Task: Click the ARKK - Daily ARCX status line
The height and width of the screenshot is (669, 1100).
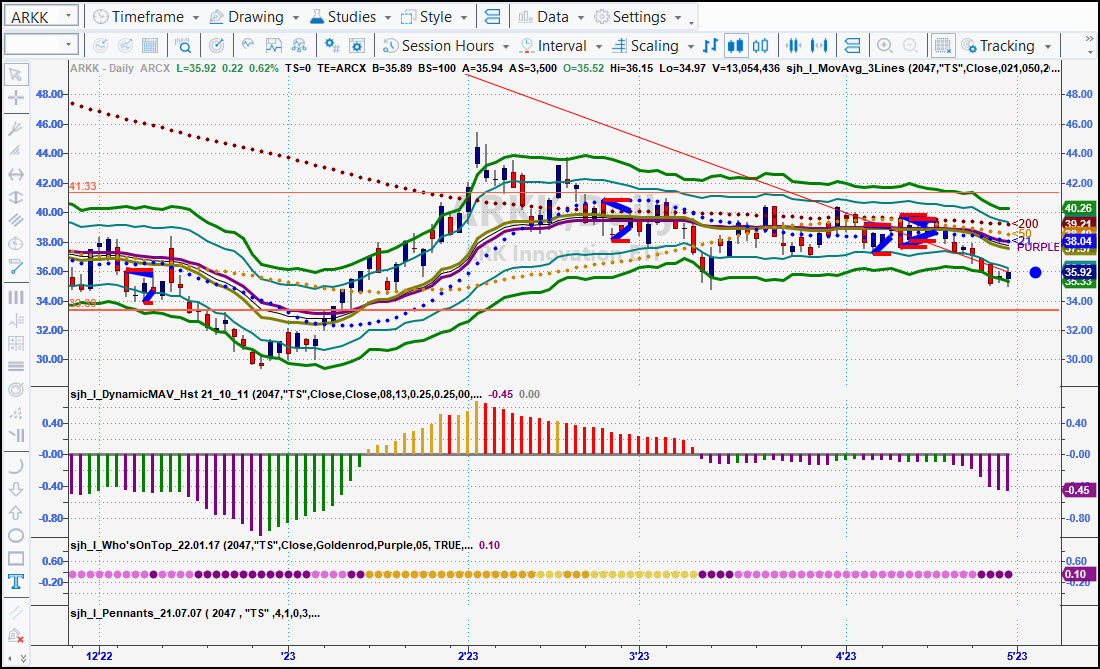Action: click(120, 68)
